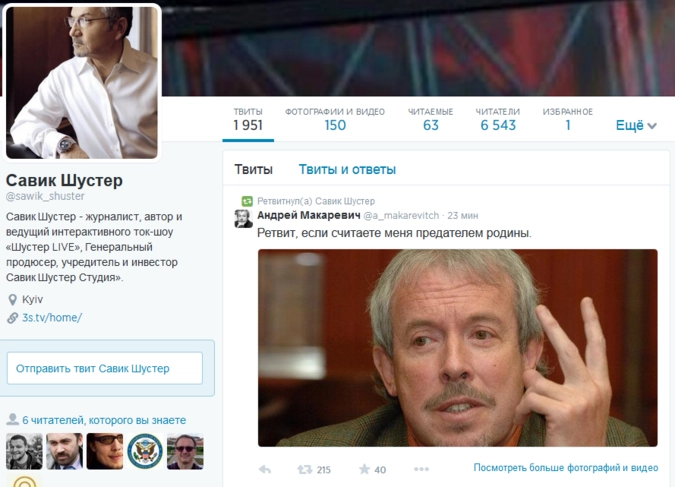Show the Читатели list with 6 543
Viewport: 675px width, 487px height.
point(497,119)
